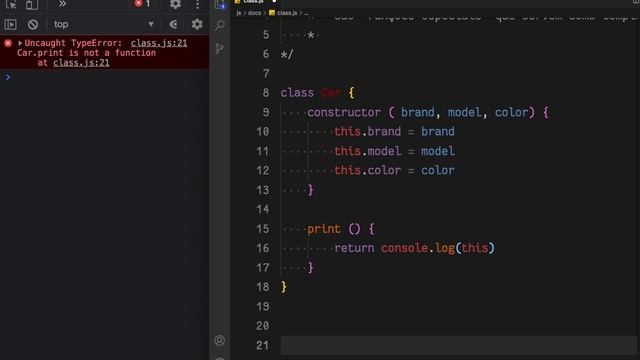Image resolution: width=640 pixels, height=360 pixels.
Task: Open DevTools settings gear in top bar
Action: (176, 4)
